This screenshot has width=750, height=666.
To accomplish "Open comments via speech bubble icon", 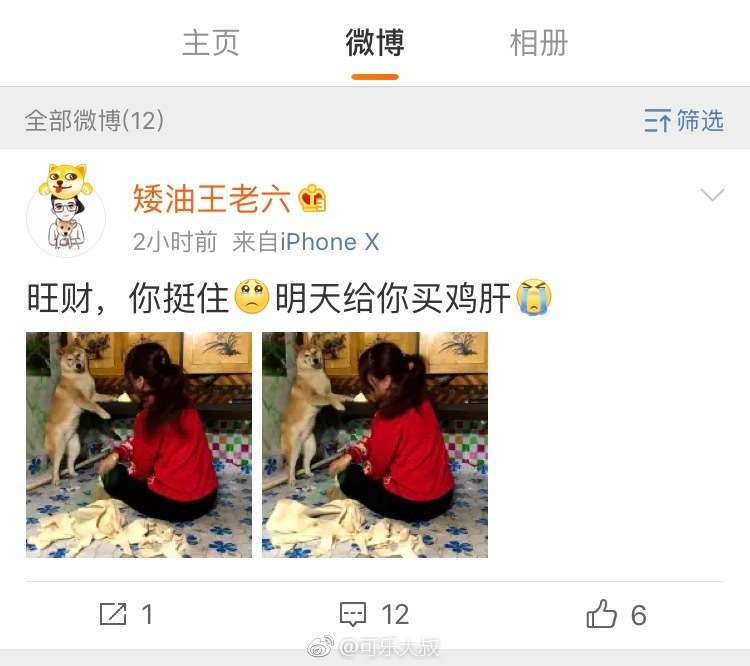I will click(x=353, y=614).
